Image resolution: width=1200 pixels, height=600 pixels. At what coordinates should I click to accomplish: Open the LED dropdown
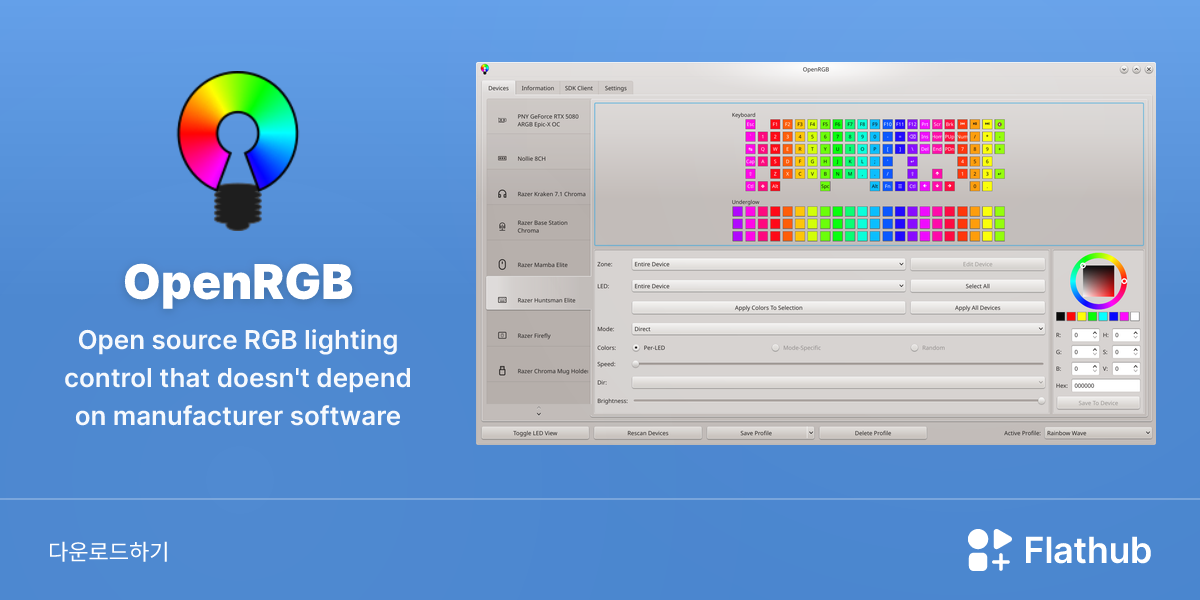tap(768, 286)
